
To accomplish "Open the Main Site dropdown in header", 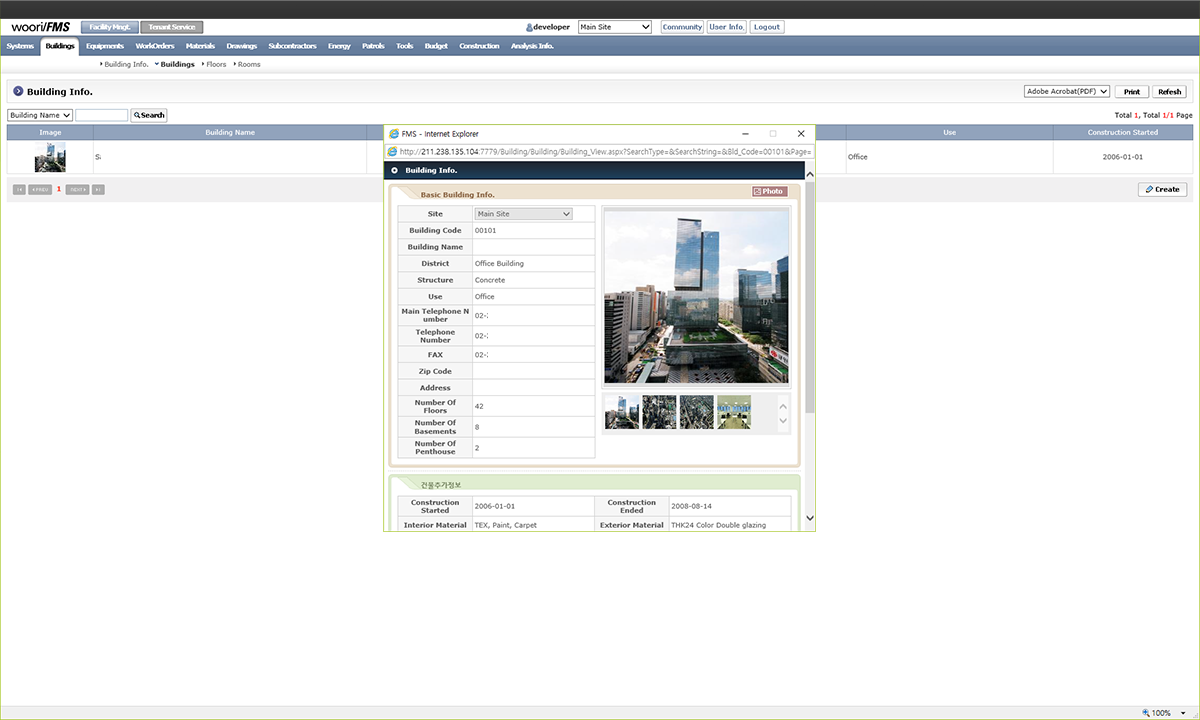I will tap(615, 27).
